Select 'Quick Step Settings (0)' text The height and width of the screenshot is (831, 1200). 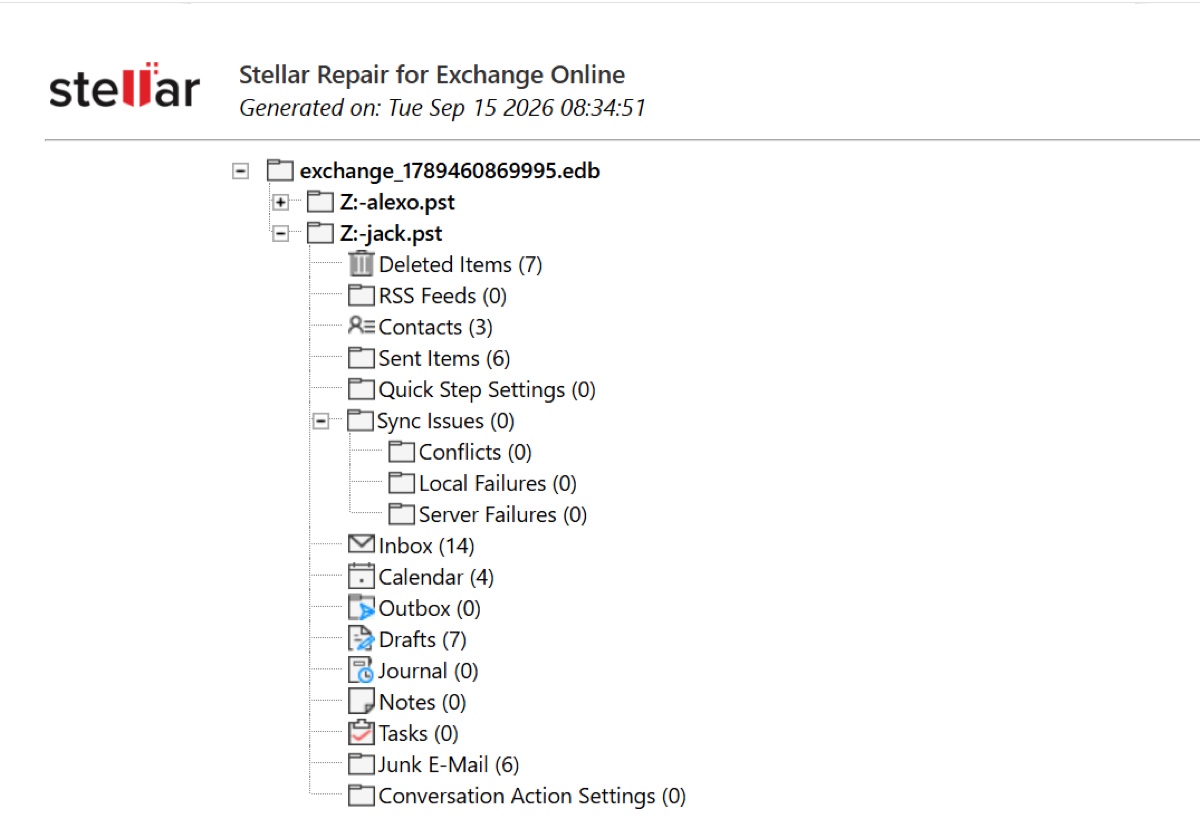click(487, 390)
